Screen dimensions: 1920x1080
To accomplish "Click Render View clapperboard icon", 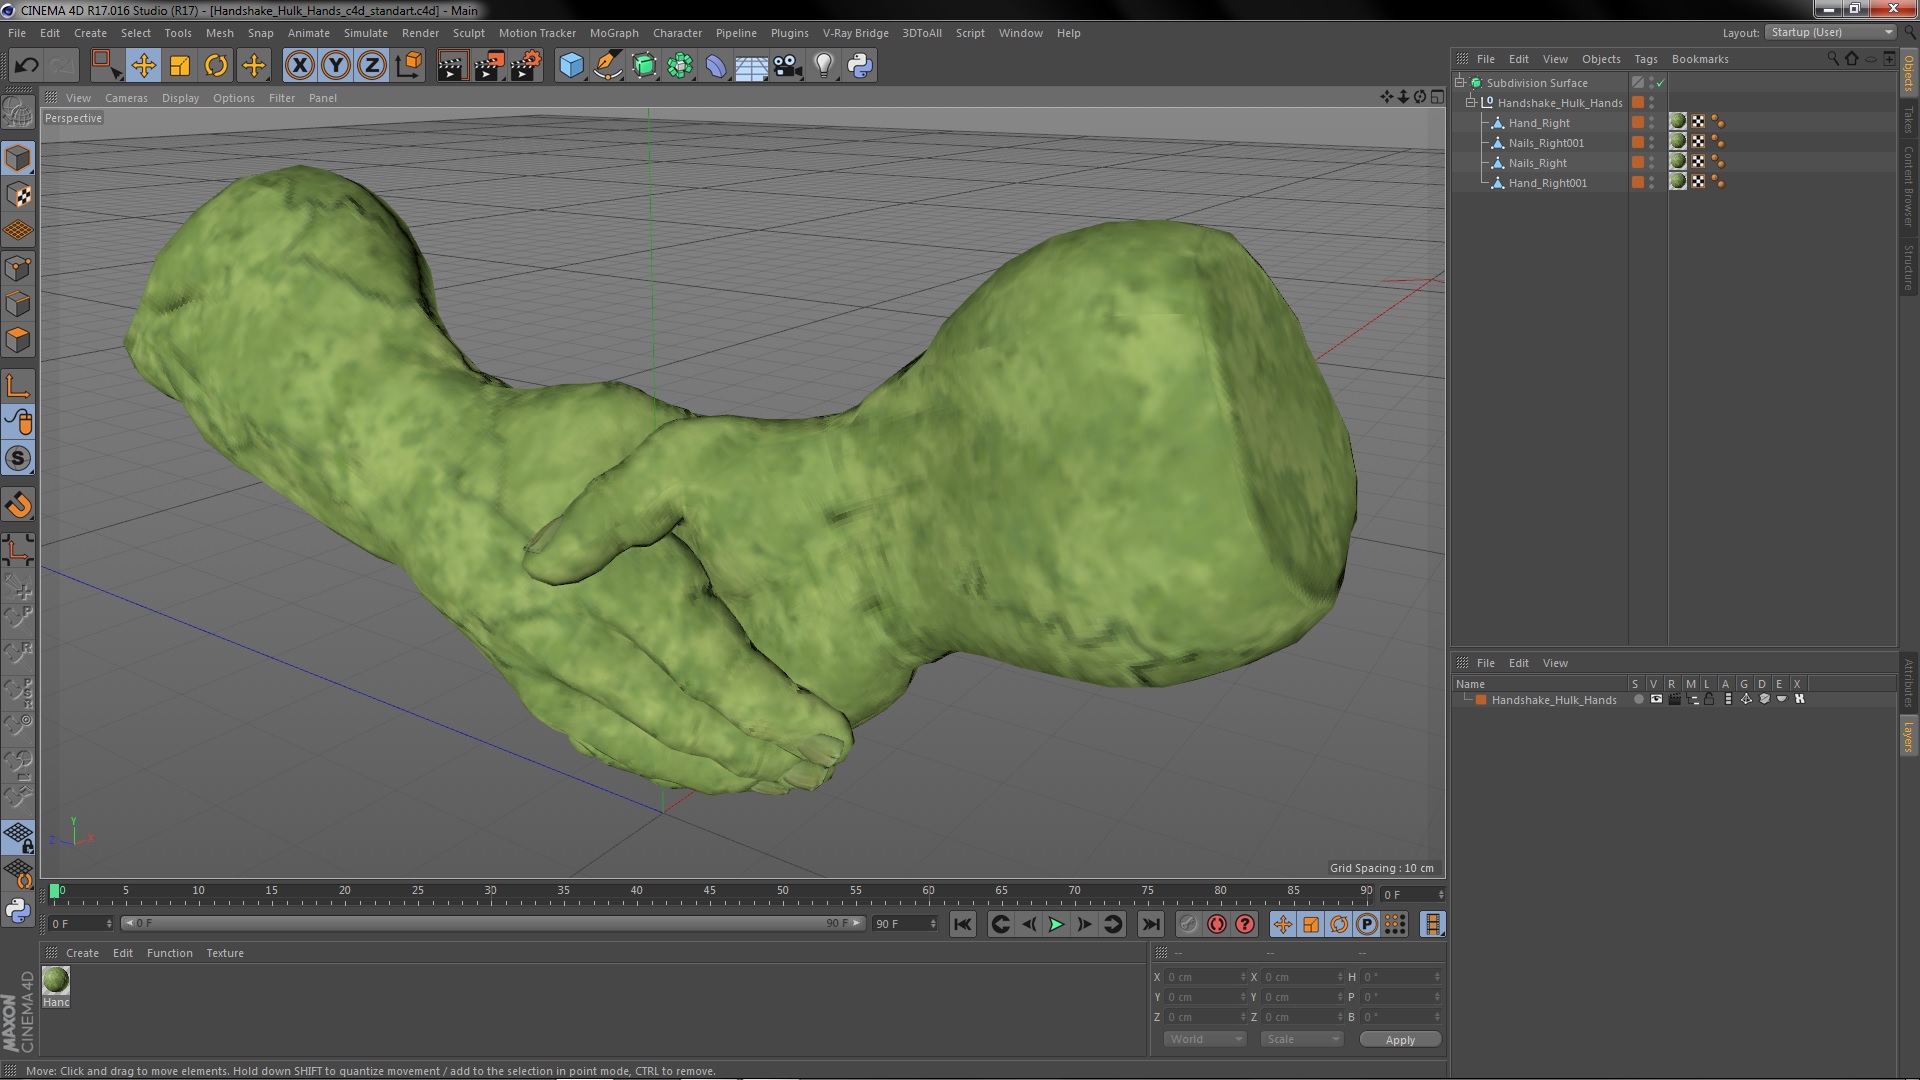I will click(451, 66).
